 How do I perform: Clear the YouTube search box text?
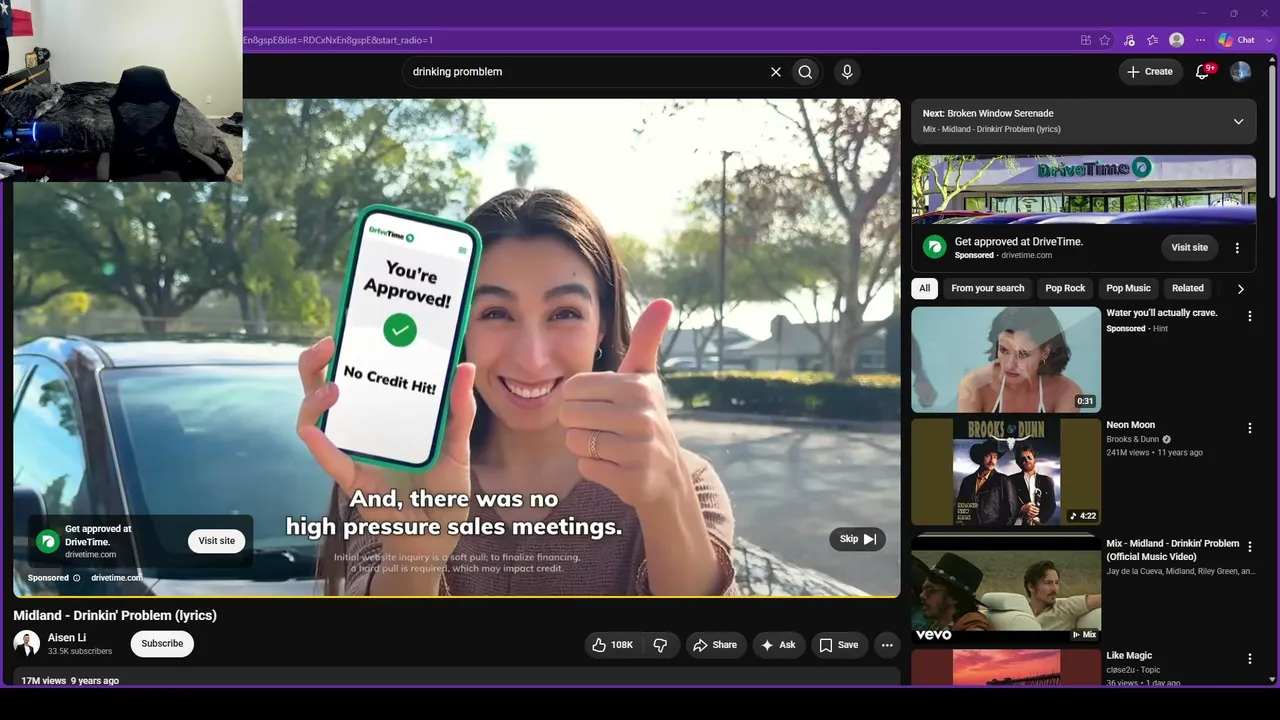tap(775, 72)
